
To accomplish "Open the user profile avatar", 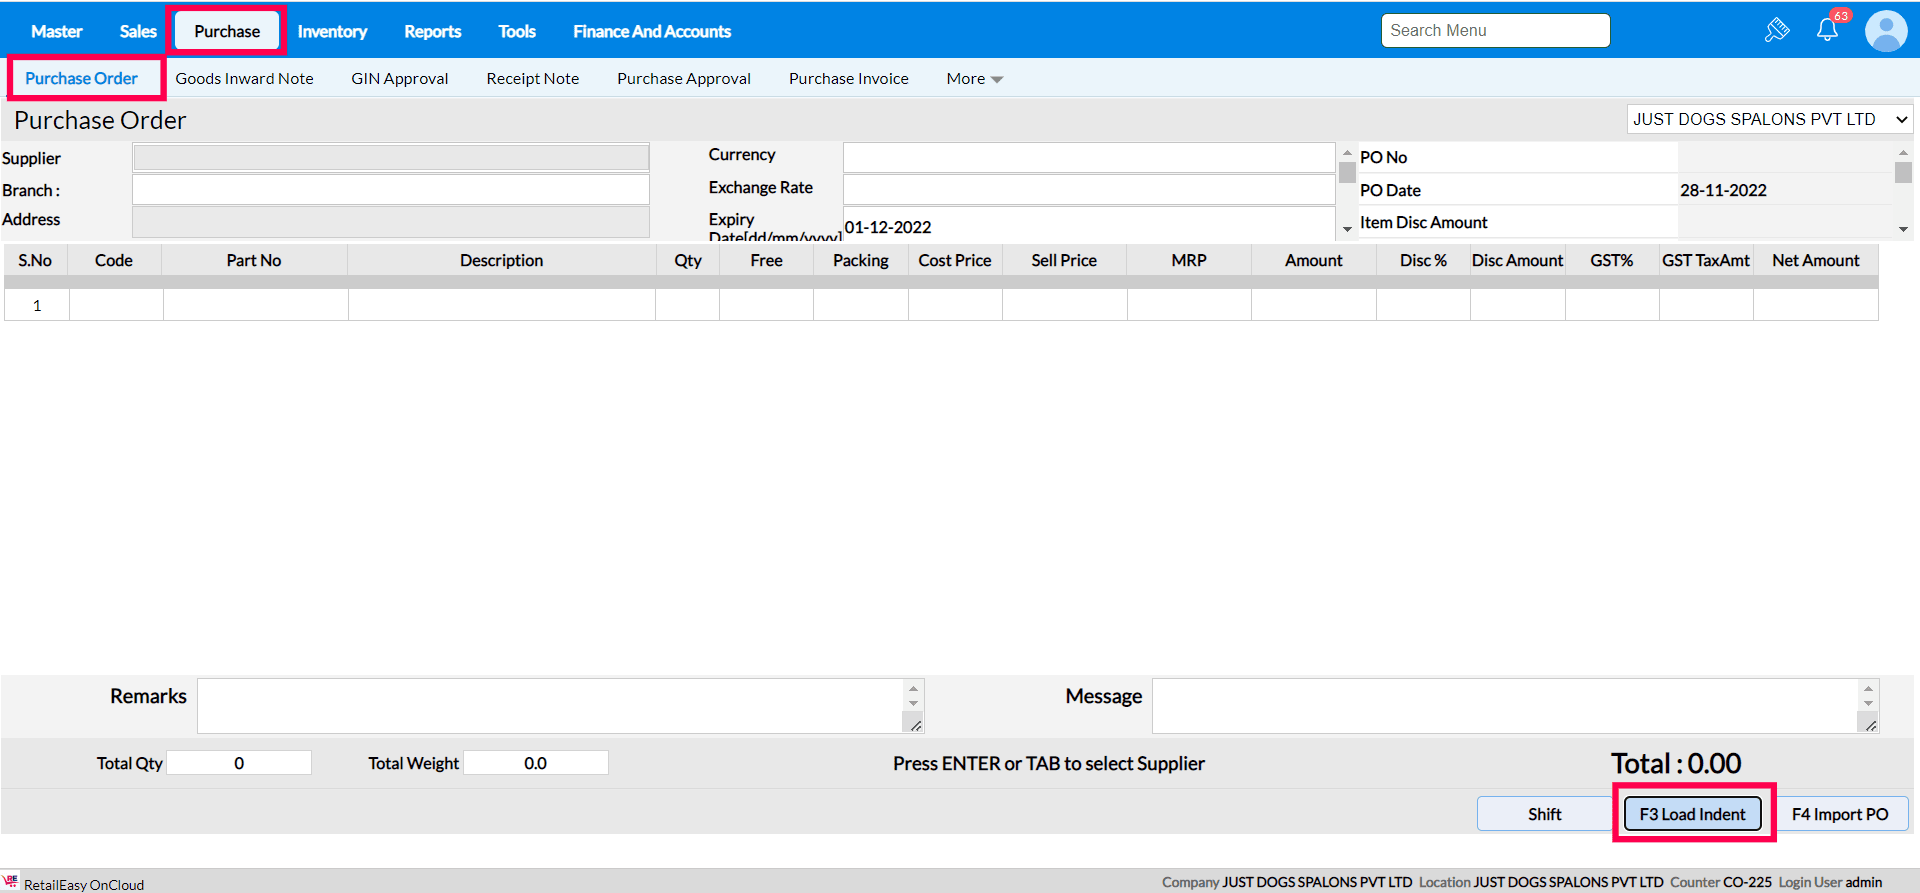I will coord(1886,31).
